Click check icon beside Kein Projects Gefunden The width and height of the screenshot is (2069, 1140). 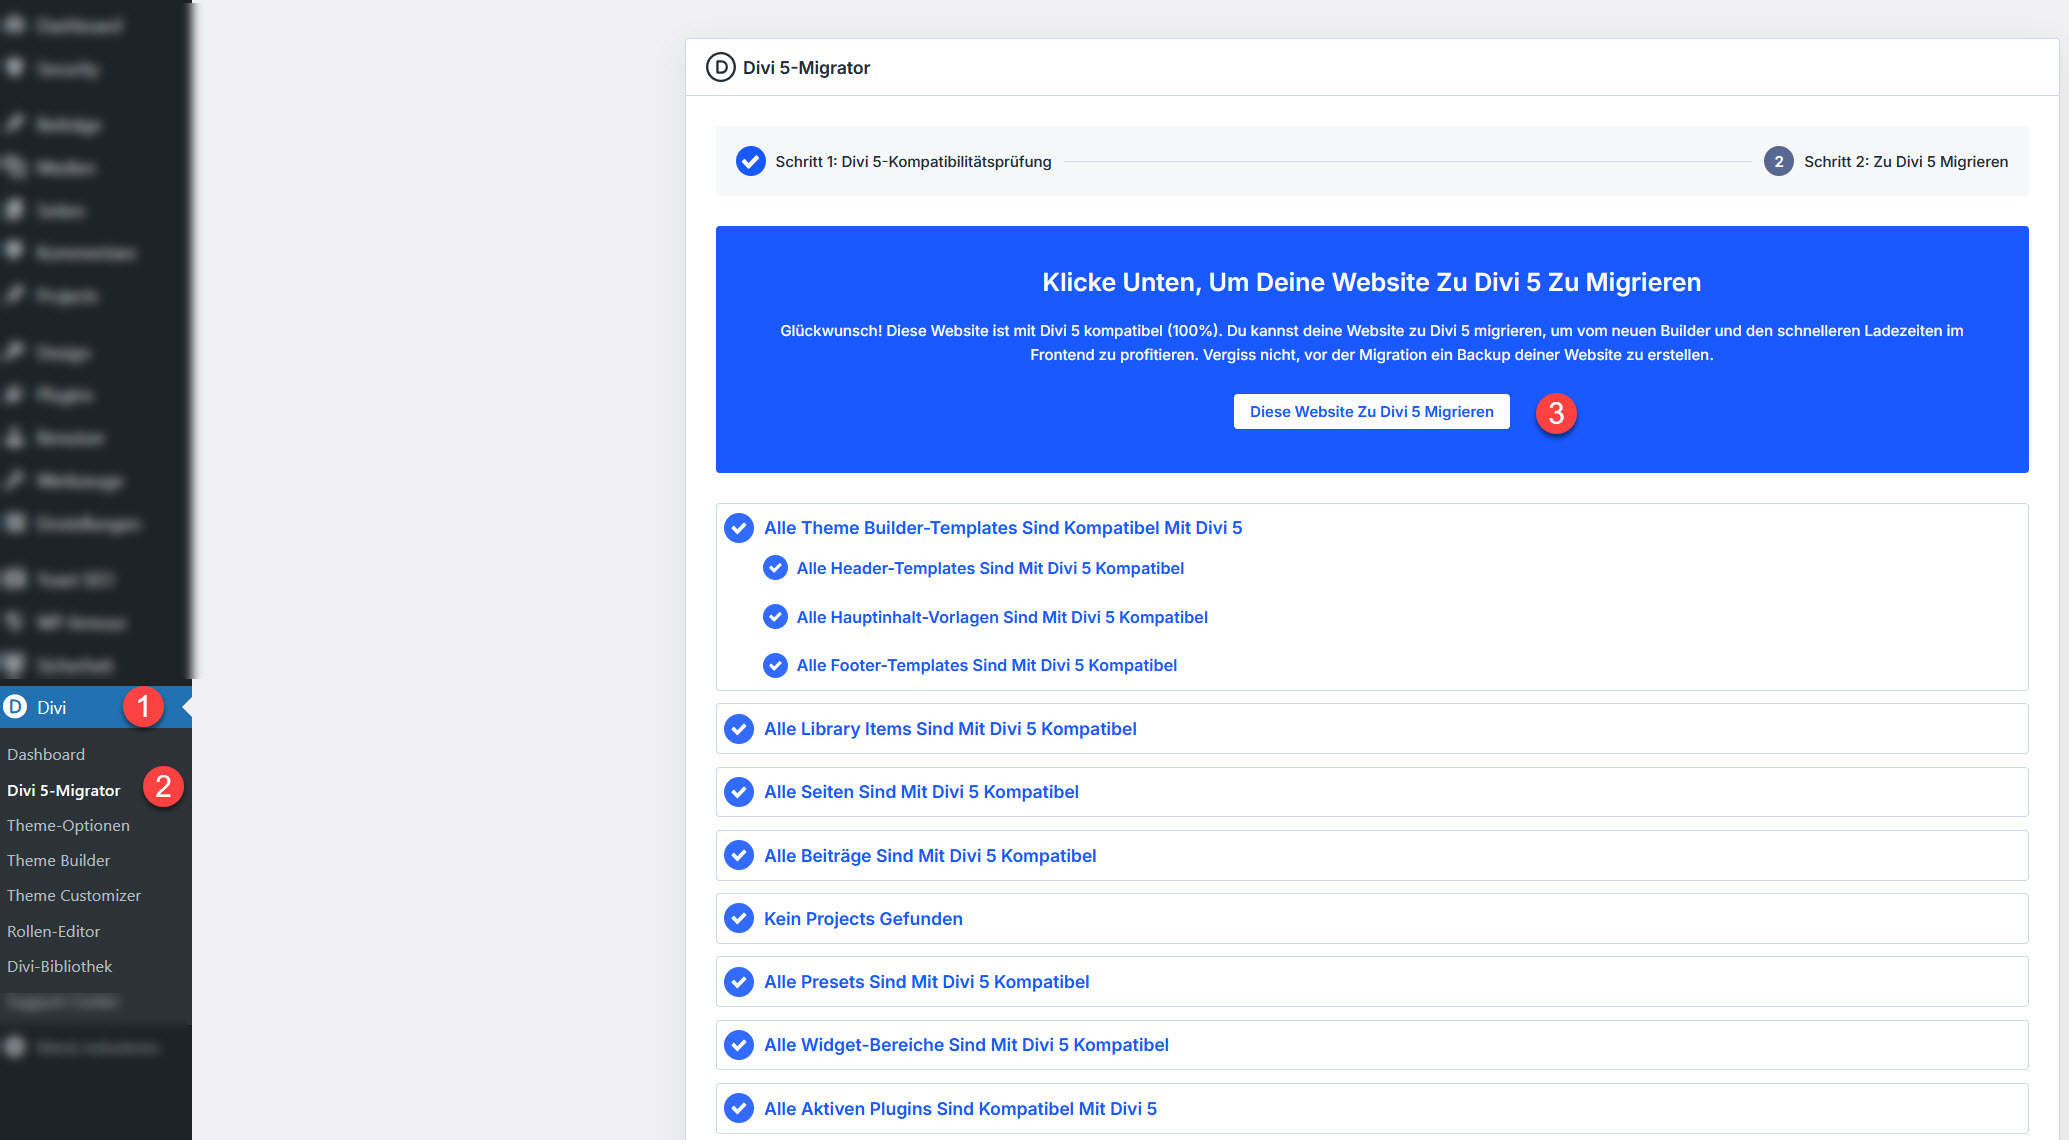click(x=739, y=918)
